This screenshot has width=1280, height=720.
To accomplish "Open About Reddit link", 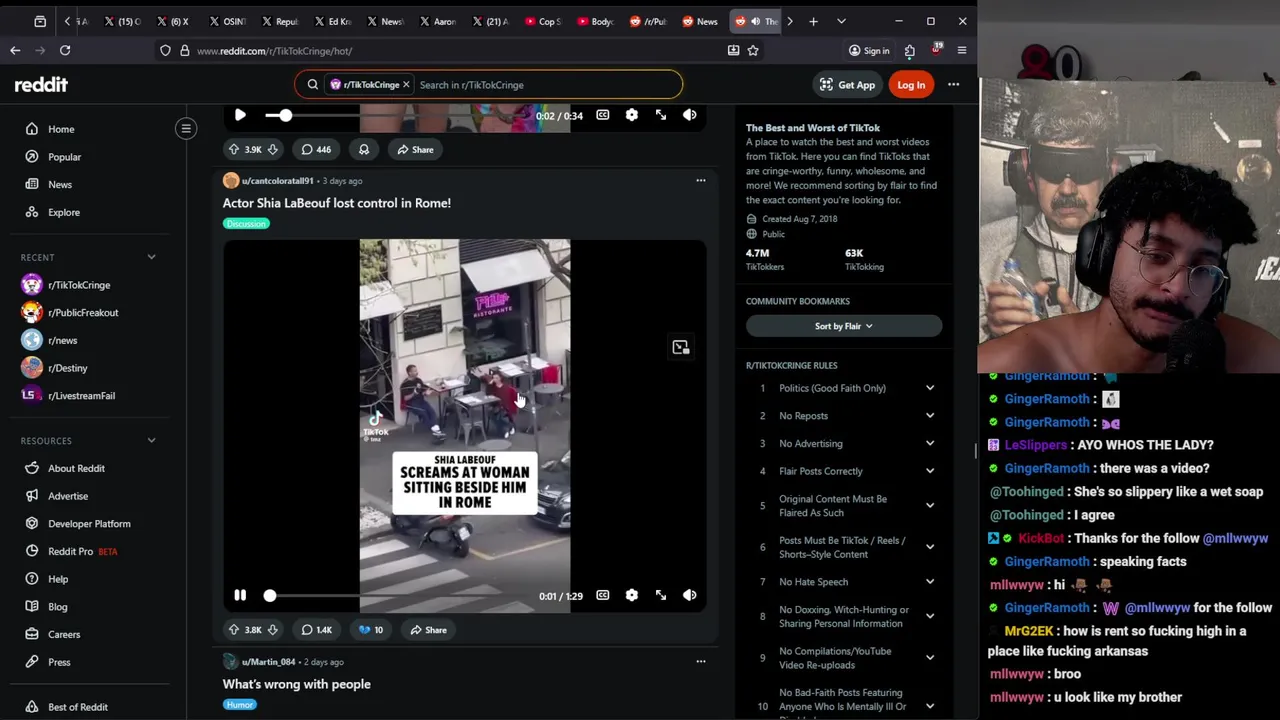I will tap(76, 468).
